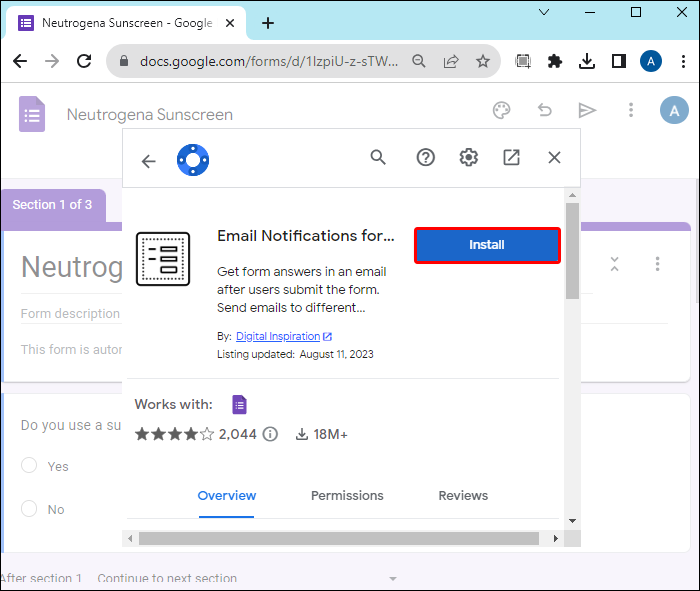Open the customize theme palette icon
Screen dimensions: 700x591
[501, 110]
